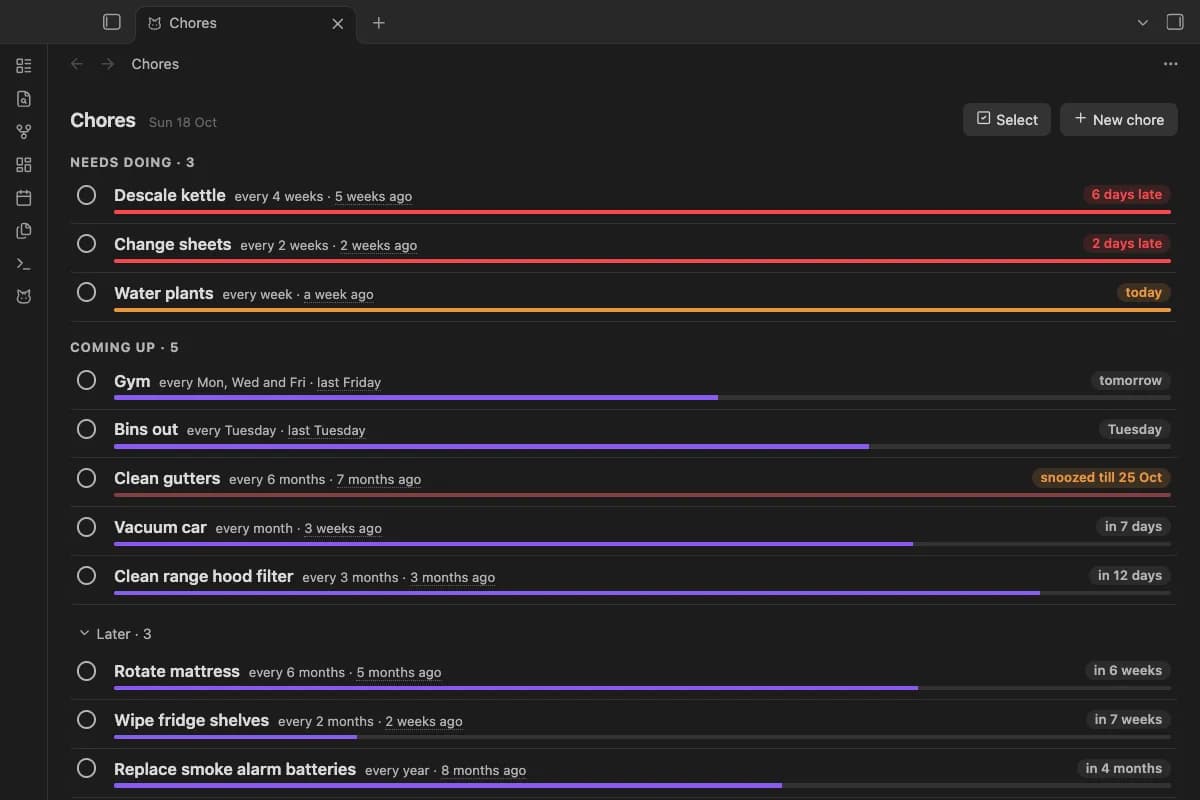
Task: Complete the Vacuum car chore
Action: pos(87,527)
